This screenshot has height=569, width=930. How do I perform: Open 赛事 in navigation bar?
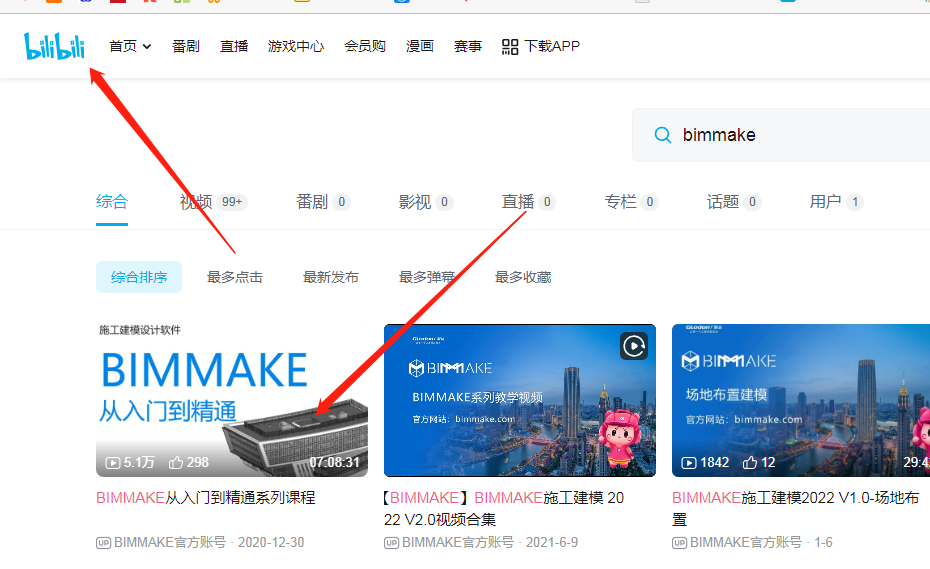(x=467, y=46)
